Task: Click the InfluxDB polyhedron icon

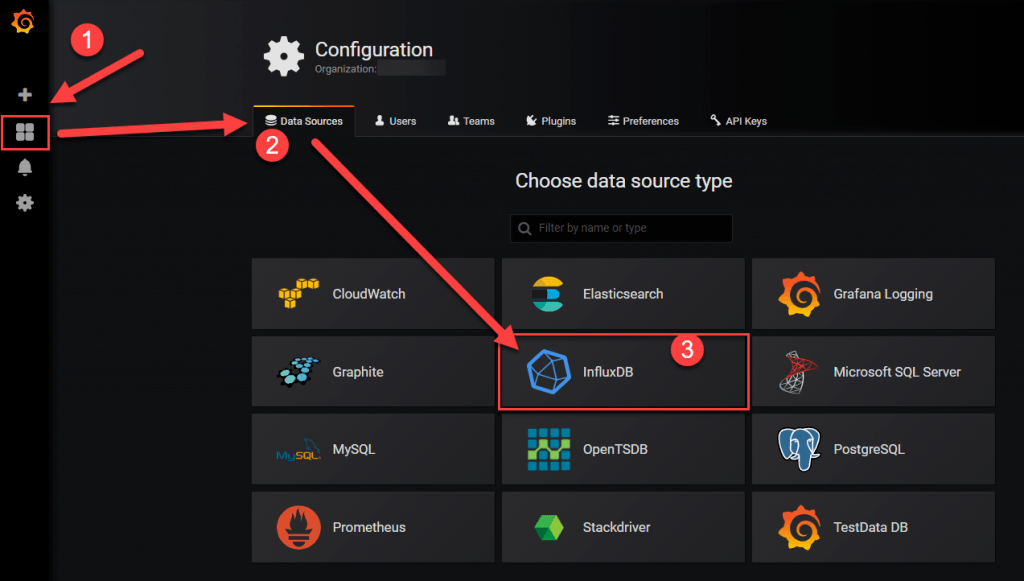Action: 549,371
